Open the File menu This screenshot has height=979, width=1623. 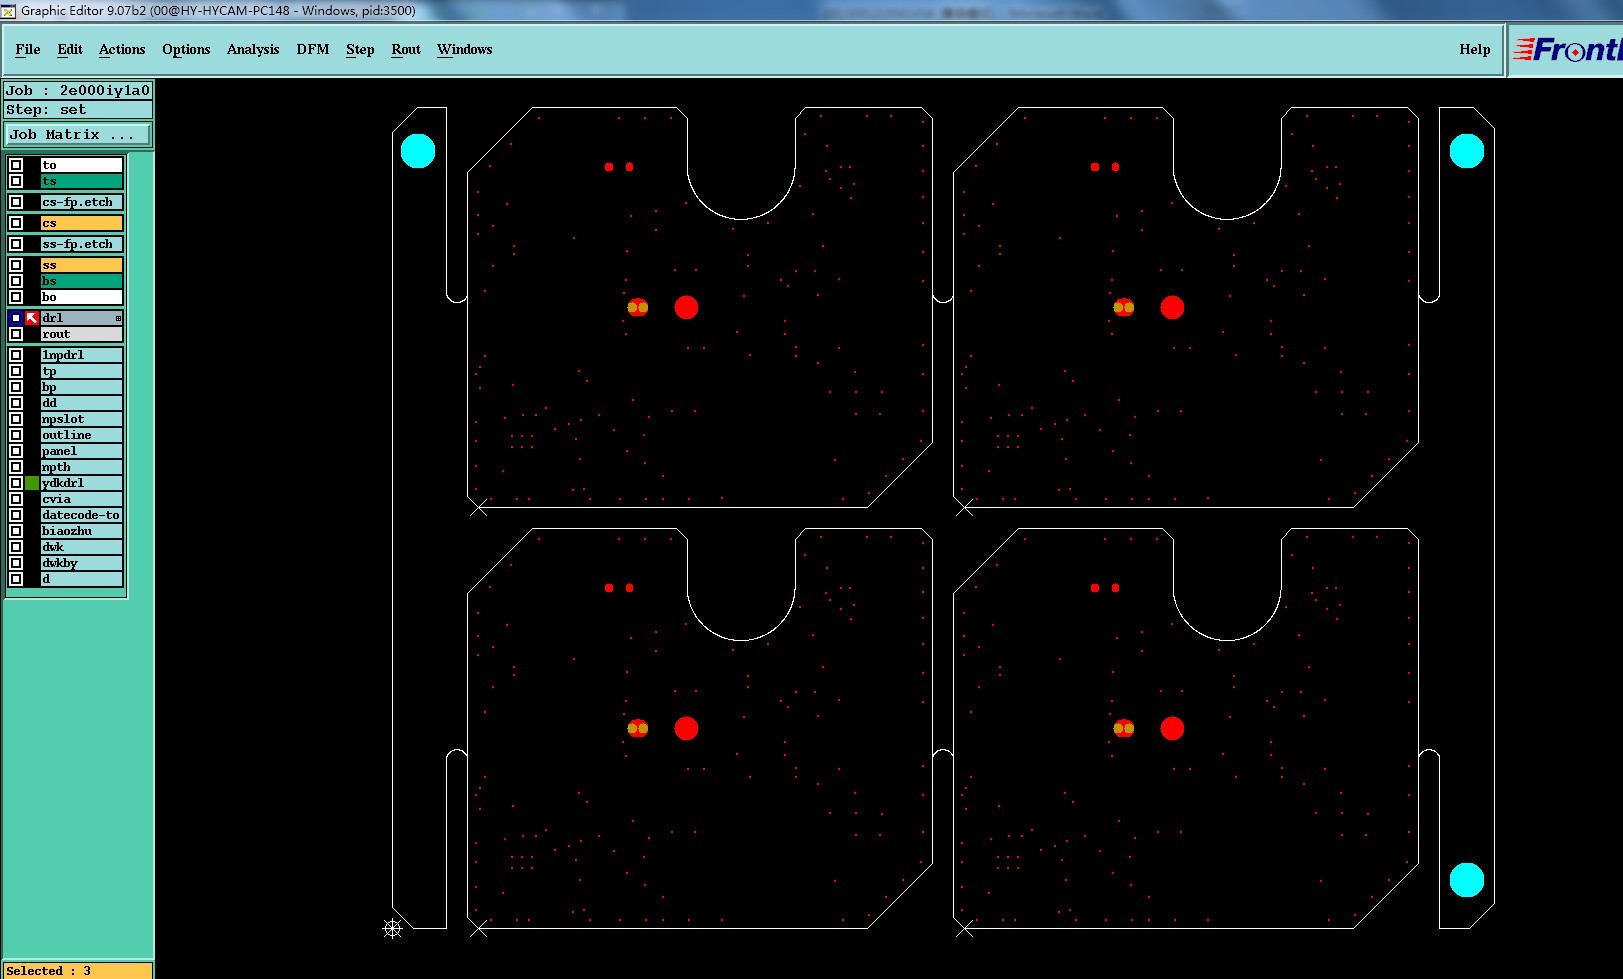[x=28, y=49]
